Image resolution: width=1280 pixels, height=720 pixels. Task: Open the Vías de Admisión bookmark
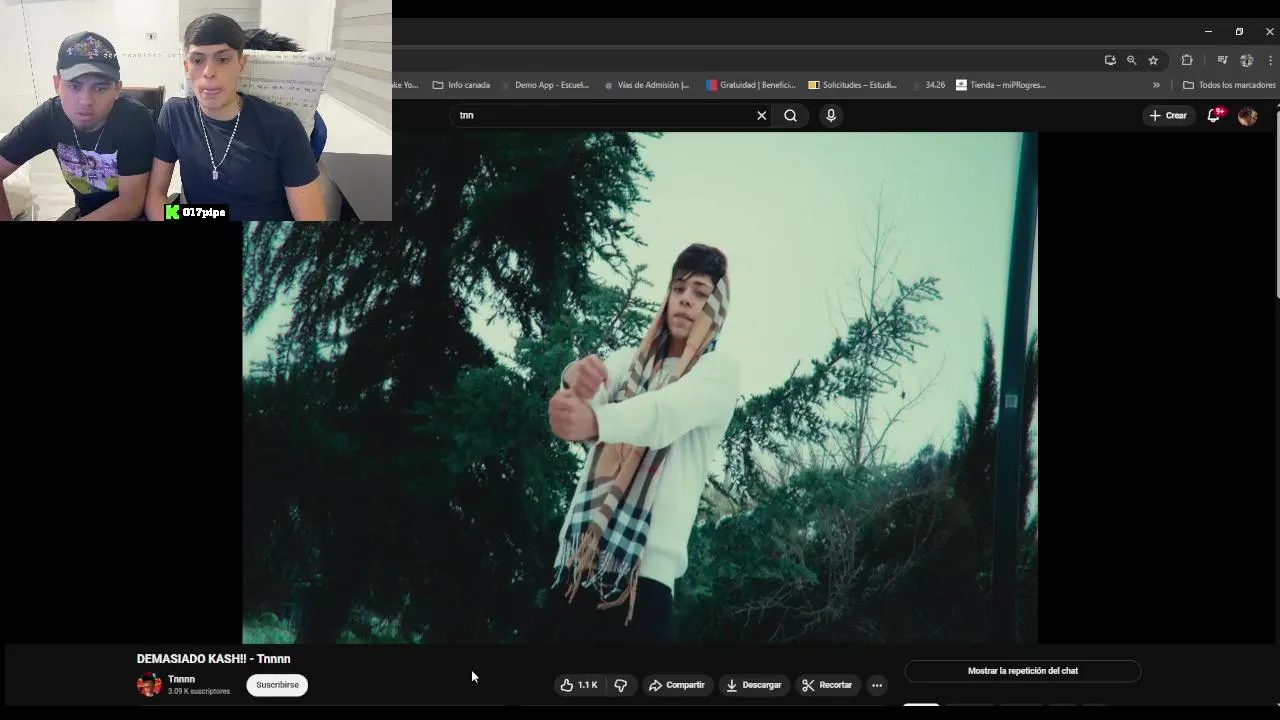pyautogui.click(x=647, y=85)
